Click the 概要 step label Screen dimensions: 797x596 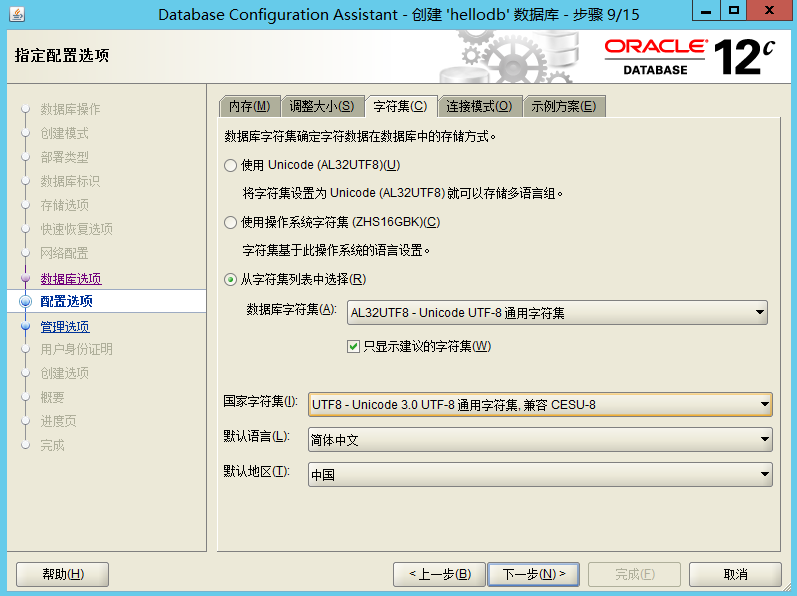(52, 397)
